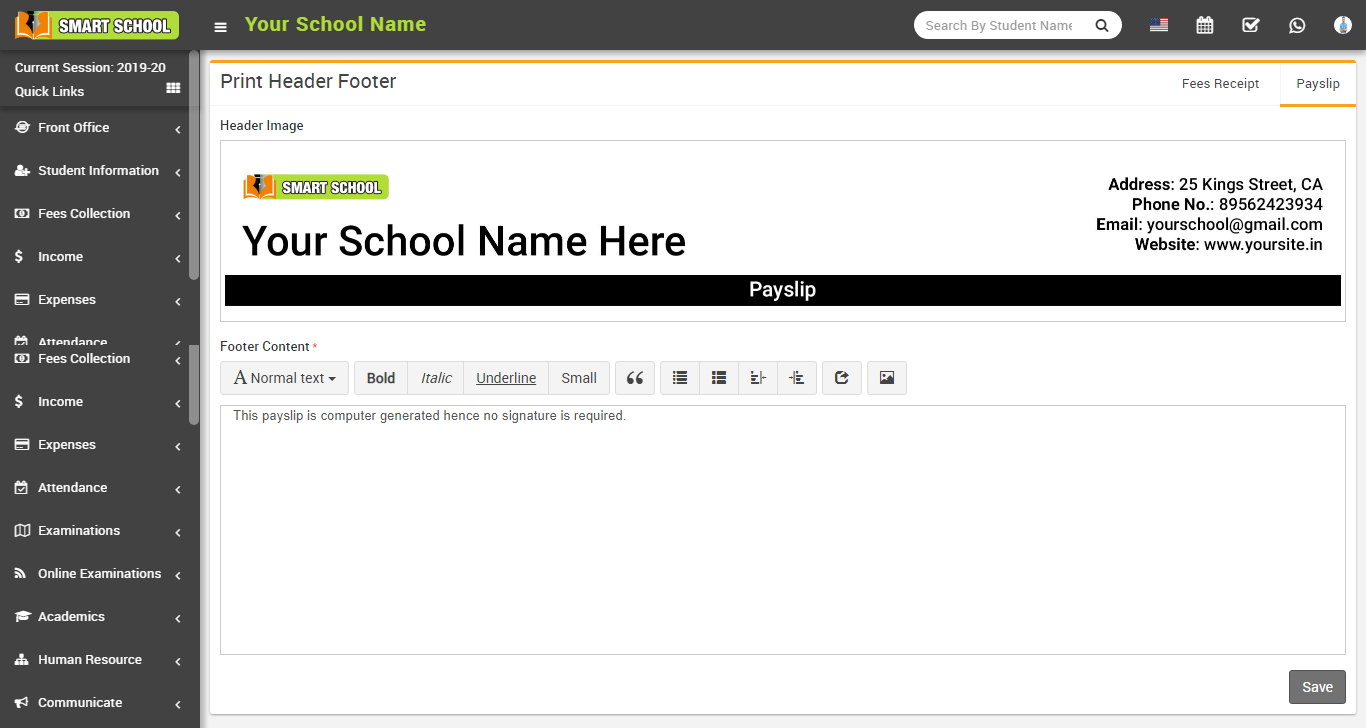Open the WhatsApp chat icon

[x=1296, y=26]
